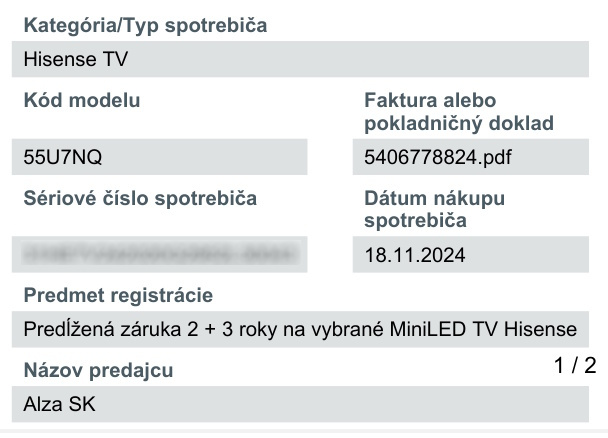Click the year 2024 in purchase date
Screen dimensions: 608x438
[x=446, y=254]
